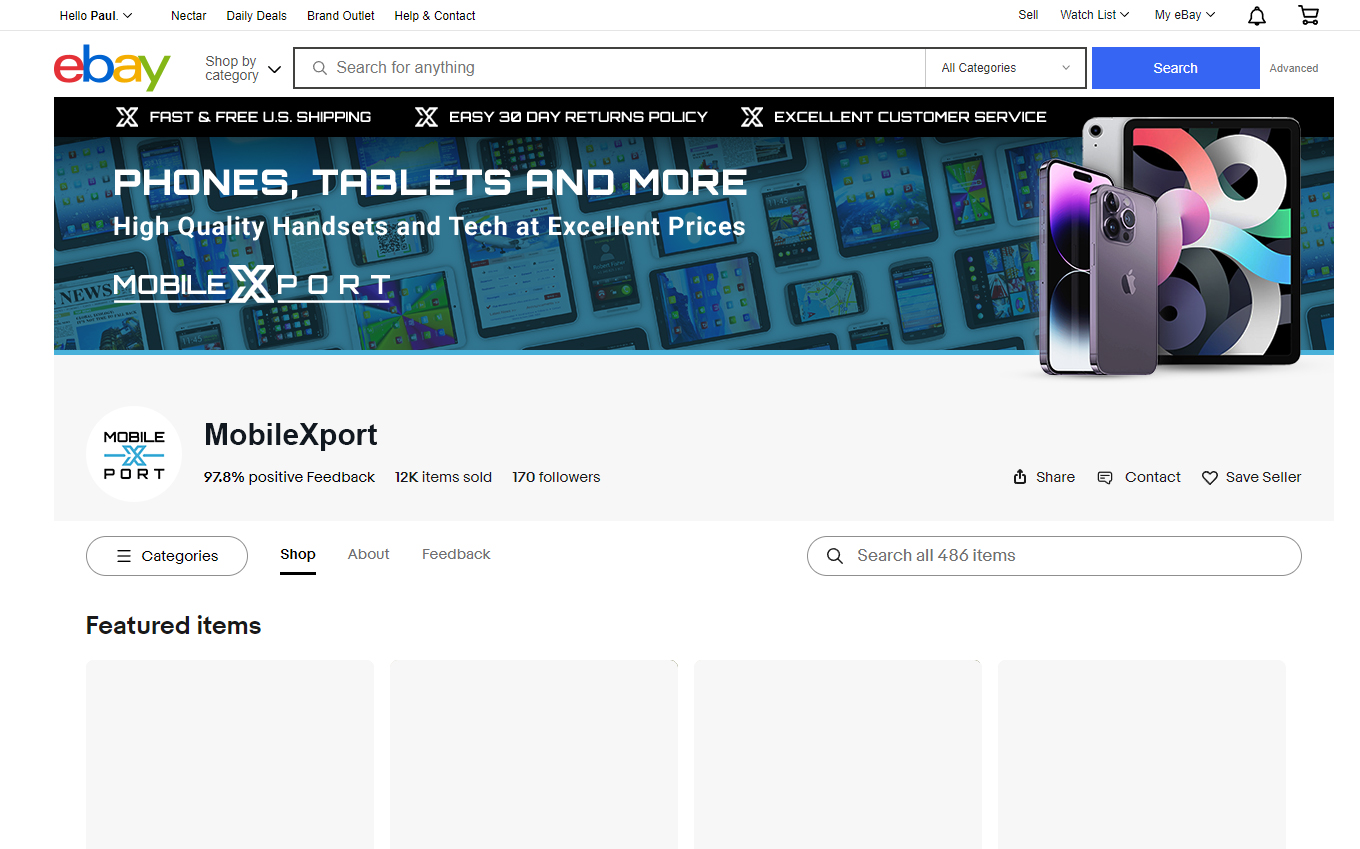Click the MobileXport round store logo
Viewport: 1360px width, 849px height.
[134, 454]
